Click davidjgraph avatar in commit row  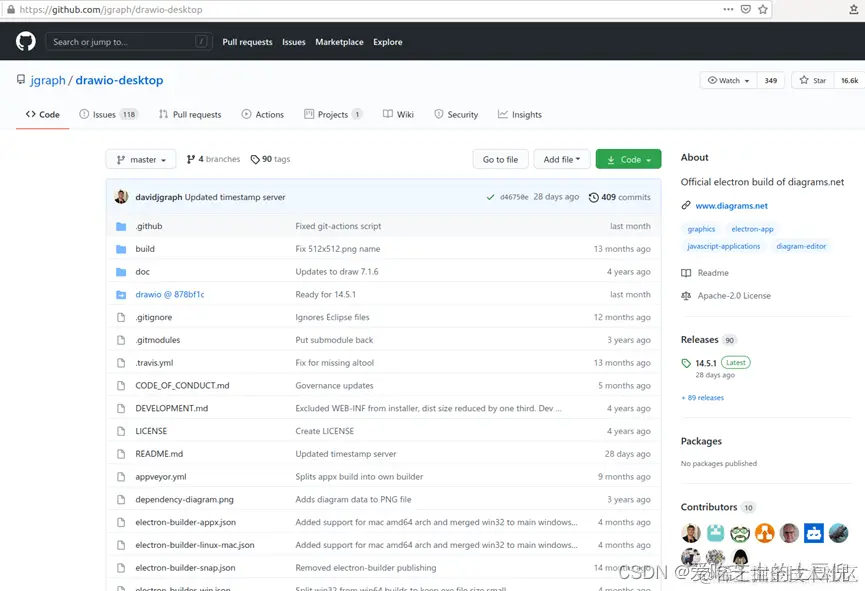(x=121, y=196)
